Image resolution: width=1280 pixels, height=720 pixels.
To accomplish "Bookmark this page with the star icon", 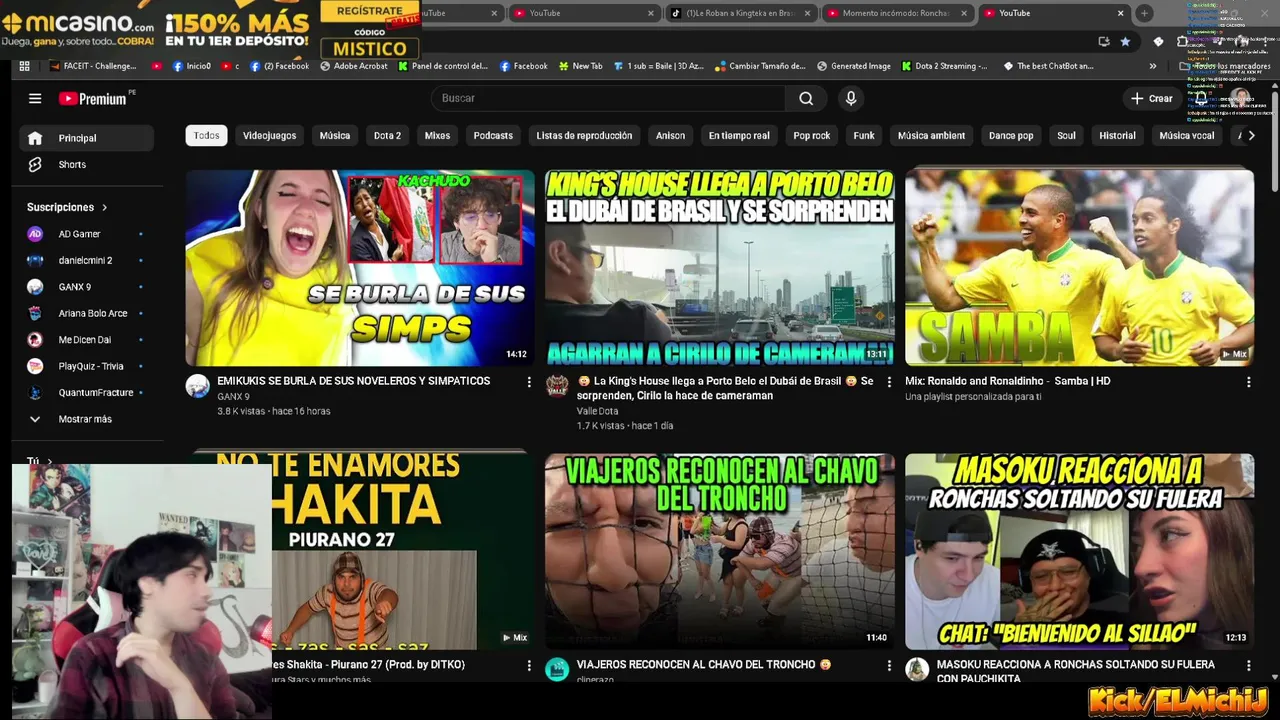I will [x=1125, y=41].
